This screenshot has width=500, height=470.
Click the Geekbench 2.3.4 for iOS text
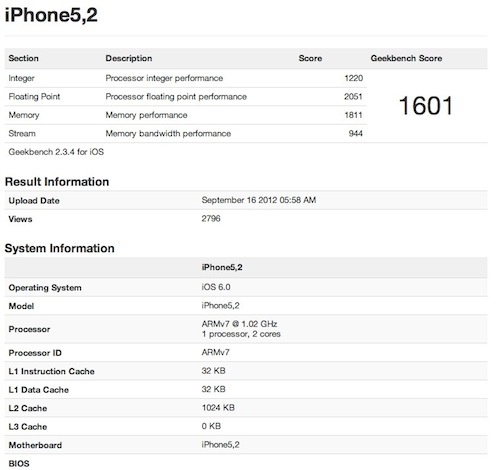pos(56,152)
